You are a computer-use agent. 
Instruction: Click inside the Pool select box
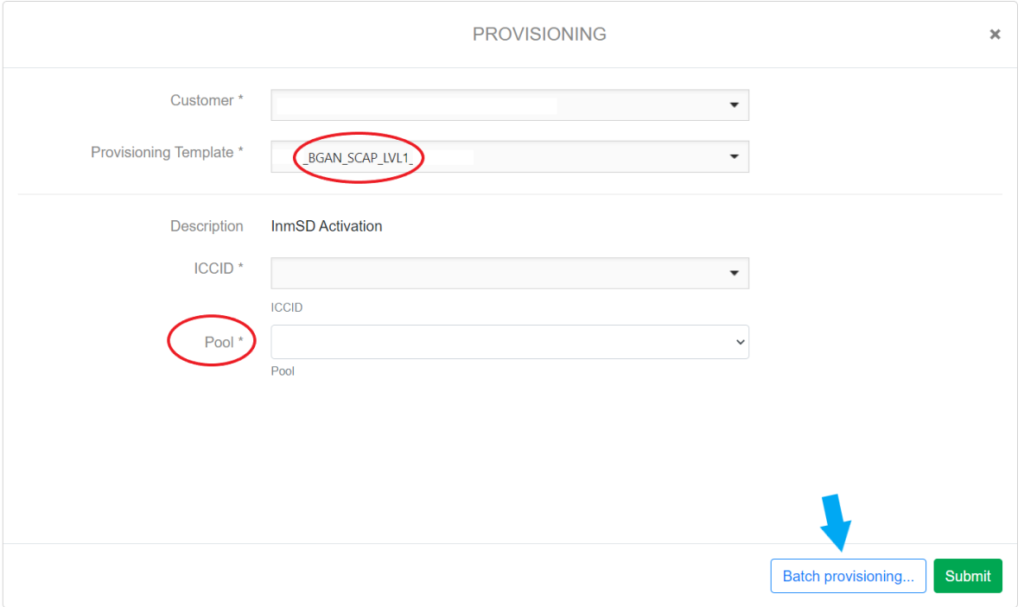500,342
